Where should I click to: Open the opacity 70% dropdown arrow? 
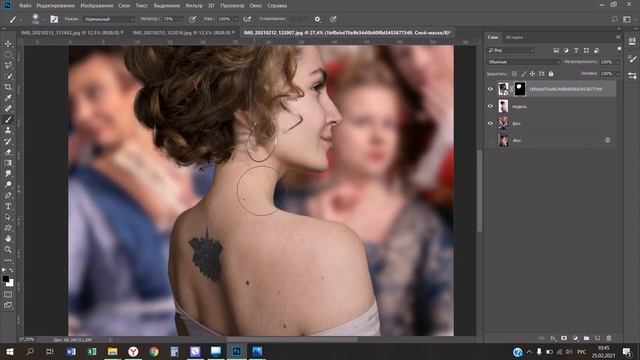point(181,19)
